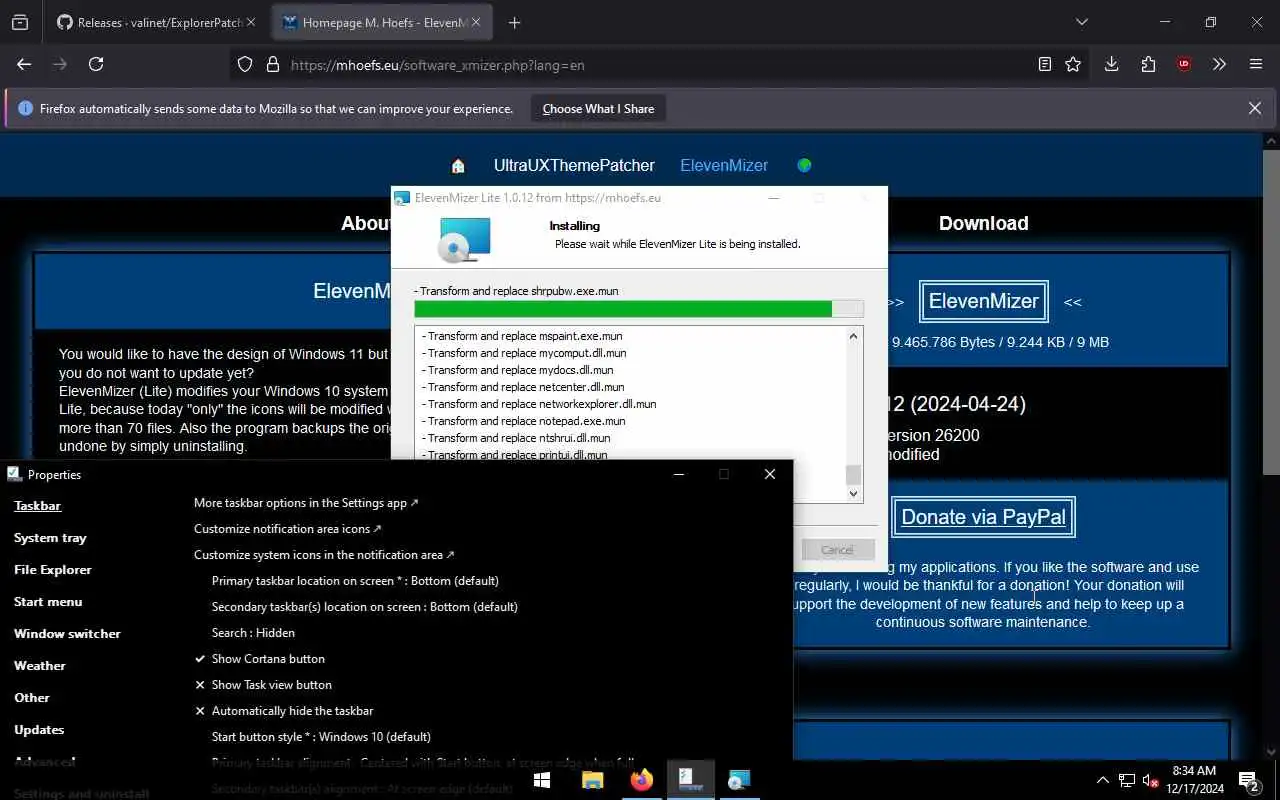The width and height of the screenshot is (1280, 800).
Task: Click the Donate via PayPal button
Action: point(983,517)
